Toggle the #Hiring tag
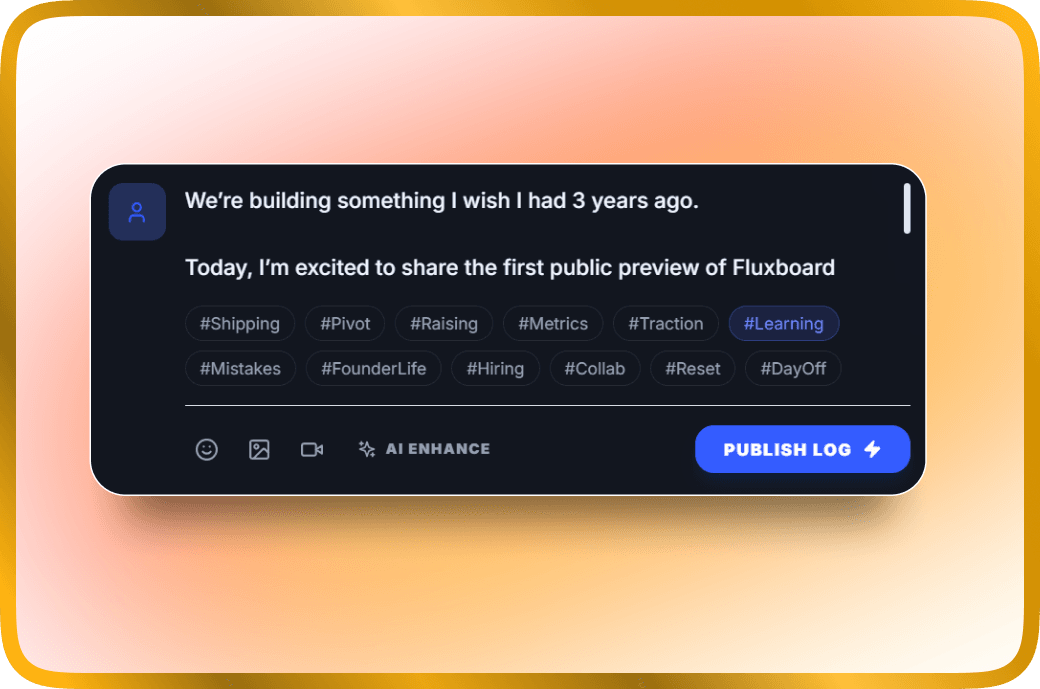The height and width of the screenshot is (689, 1040). [x=495, y=368]
